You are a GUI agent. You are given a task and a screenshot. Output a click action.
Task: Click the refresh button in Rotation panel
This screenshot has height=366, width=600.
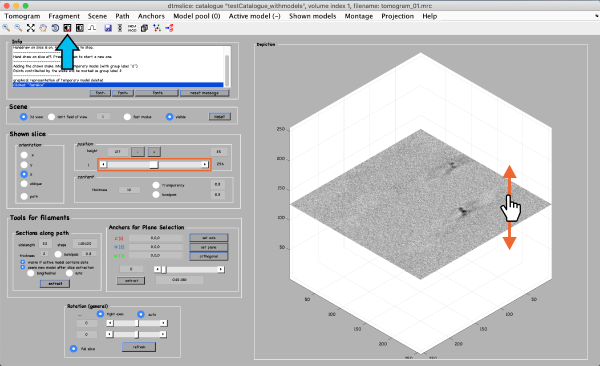pyautogui.click(x=139, y=347)
